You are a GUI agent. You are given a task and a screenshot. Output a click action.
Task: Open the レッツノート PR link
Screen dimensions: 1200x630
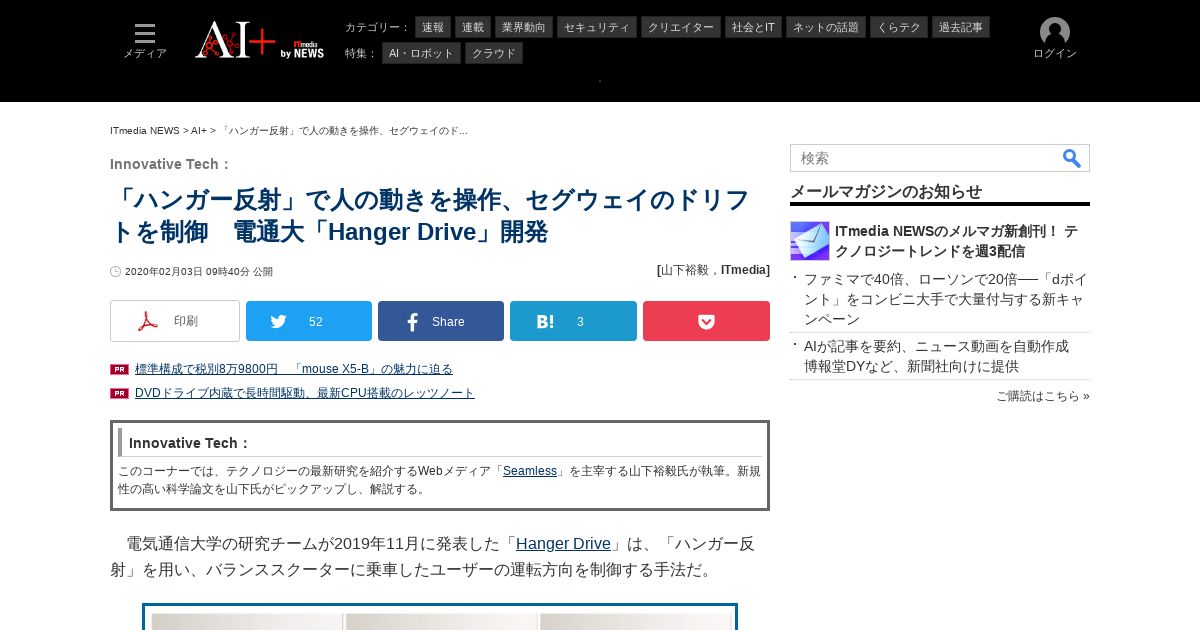(305, 393)
